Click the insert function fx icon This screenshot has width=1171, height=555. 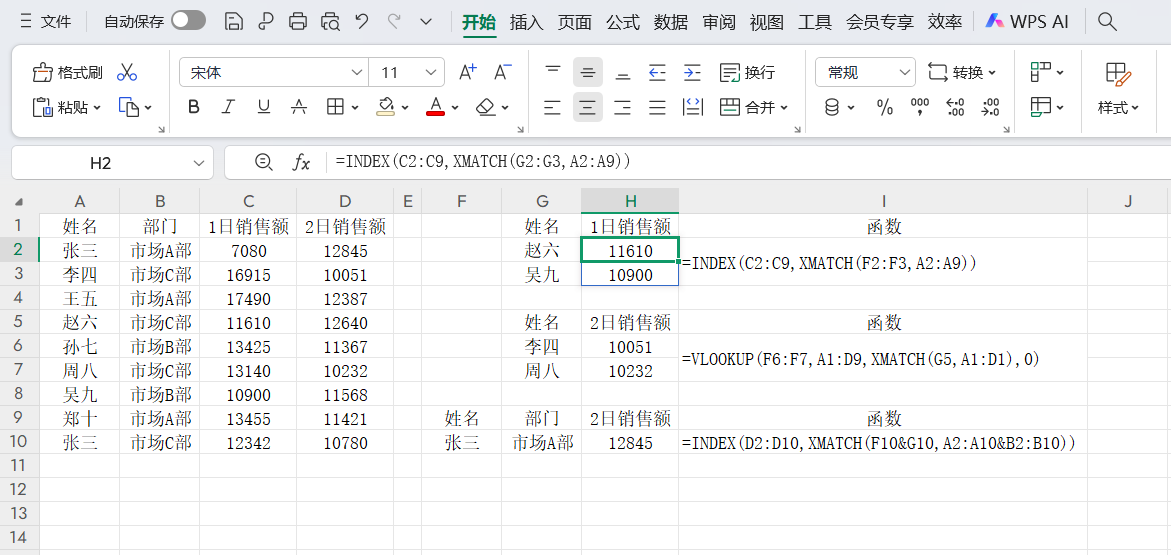(301, 162)
